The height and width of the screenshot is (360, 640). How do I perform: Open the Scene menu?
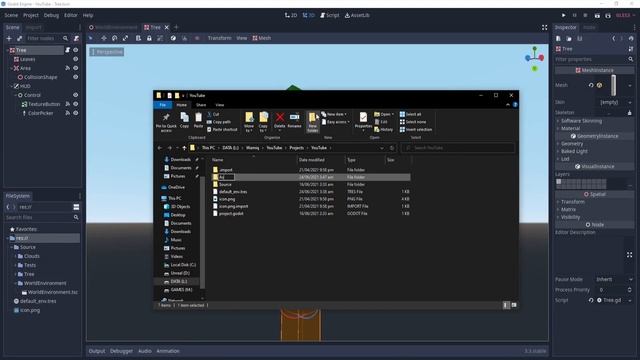pos(11,15)
